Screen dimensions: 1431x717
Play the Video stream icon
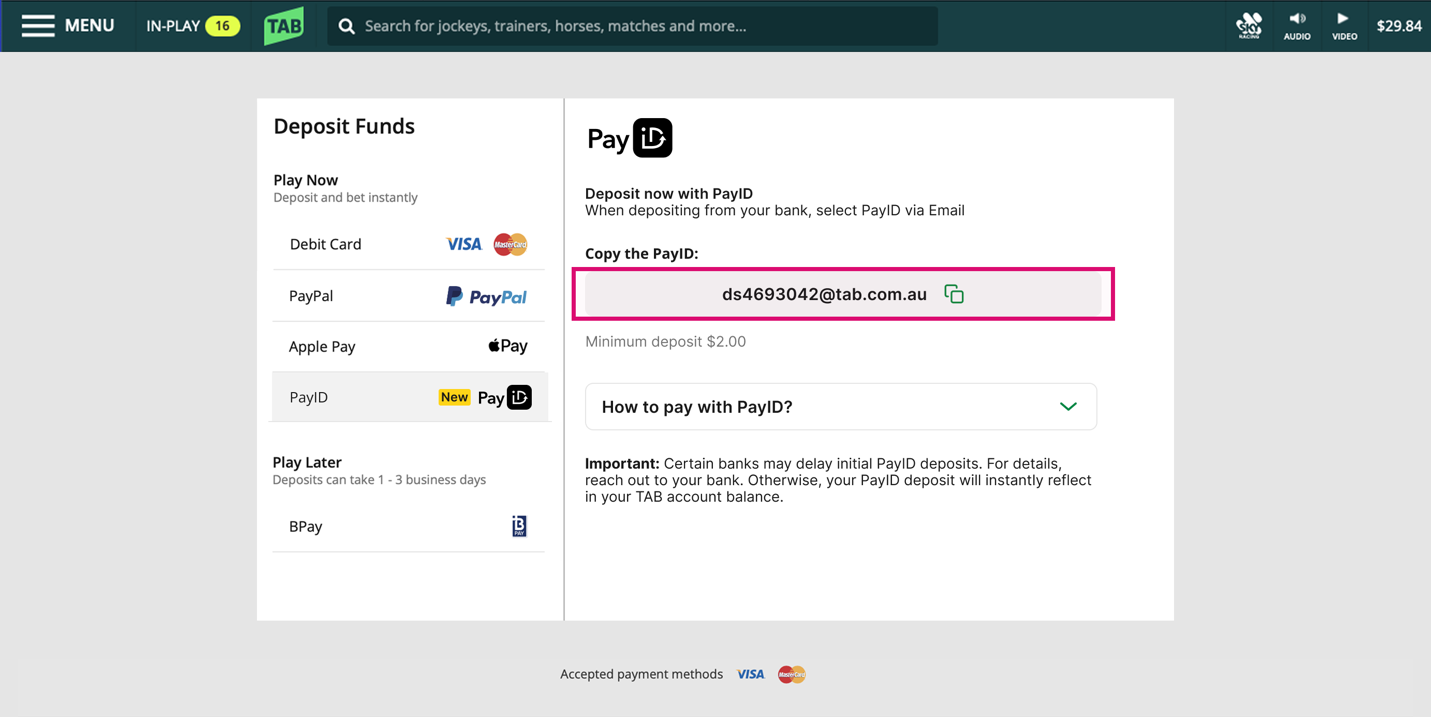1344,26
